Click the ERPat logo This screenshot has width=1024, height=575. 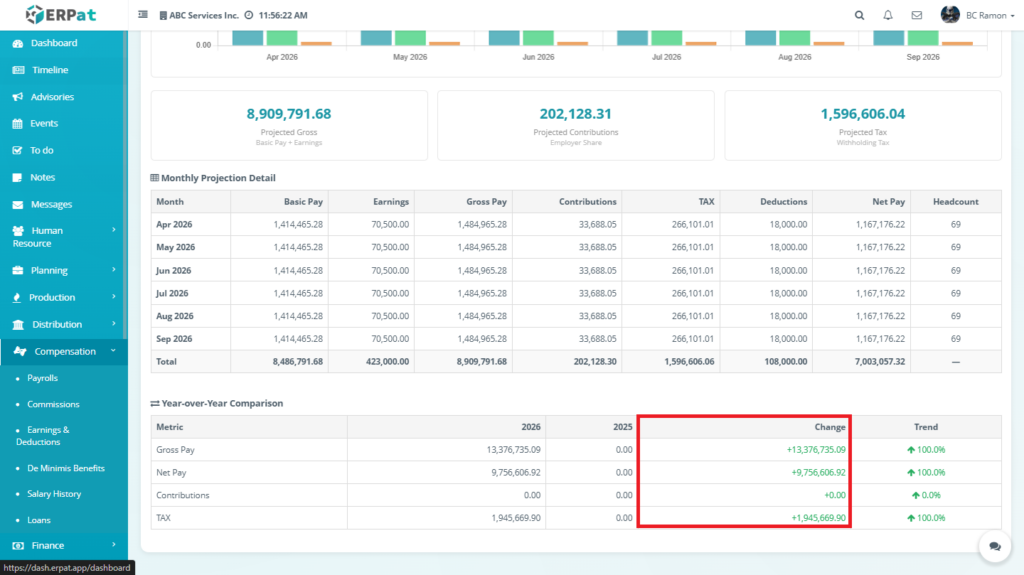pos(63,15)
